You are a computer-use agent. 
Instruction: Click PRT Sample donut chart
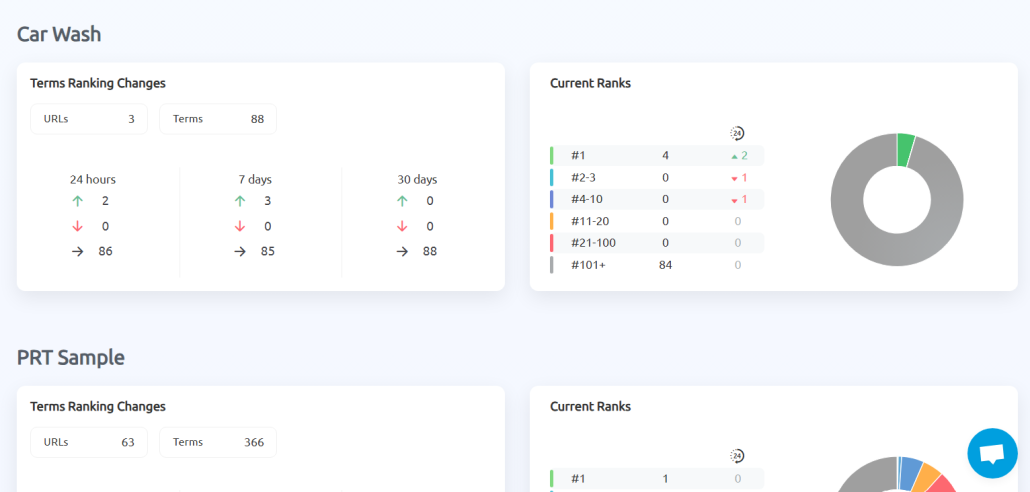[897, 474]
